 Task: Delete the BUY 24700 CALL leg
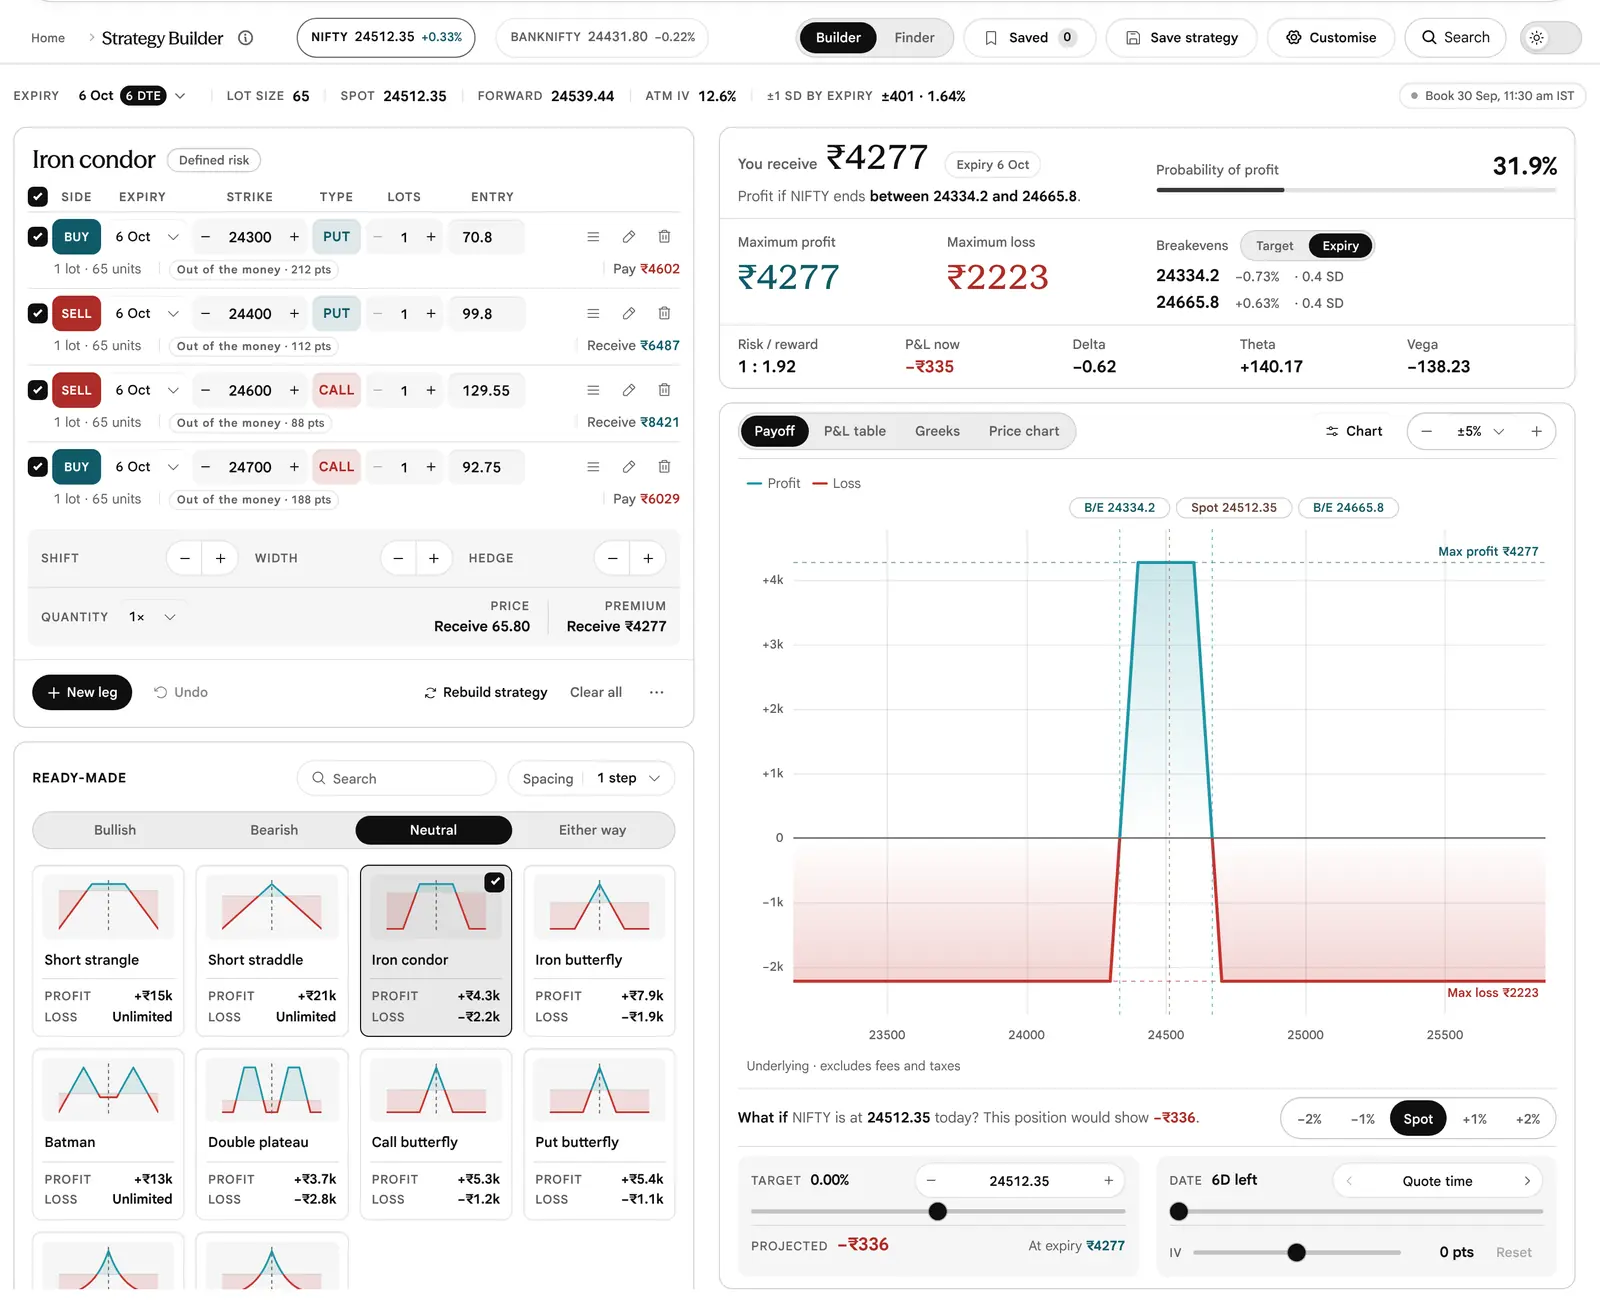664,467
